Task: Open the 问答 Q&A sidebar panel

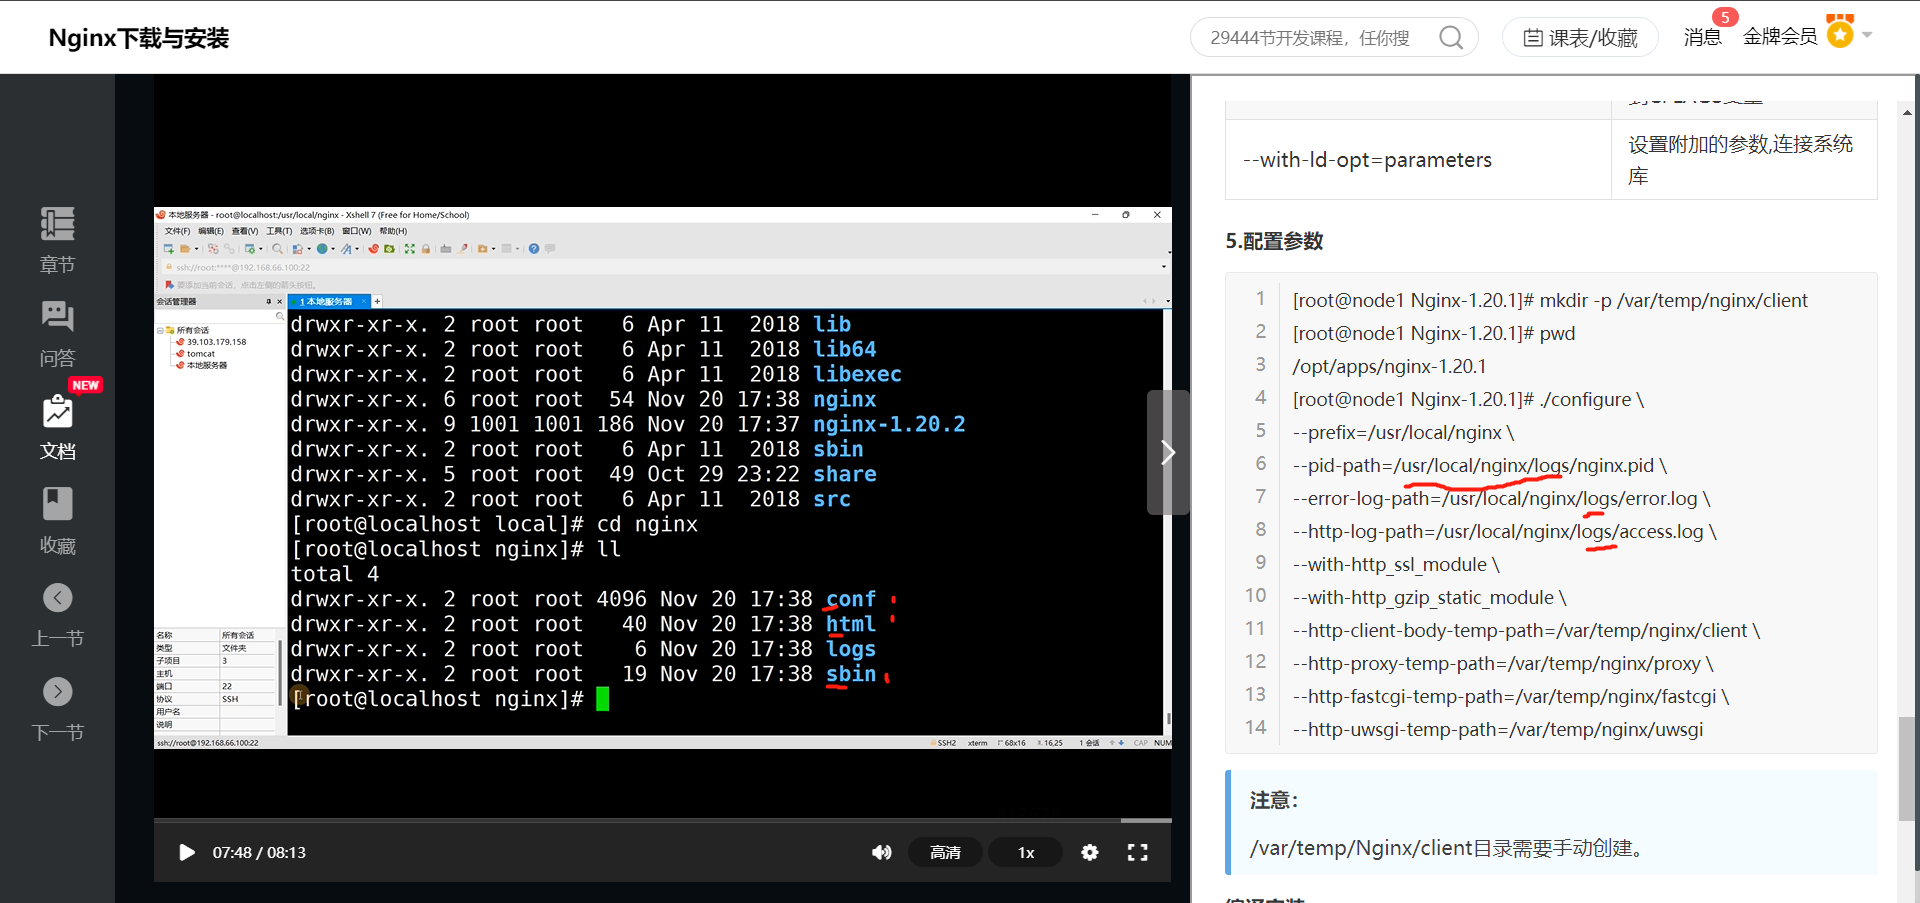Action: (57, 334)
